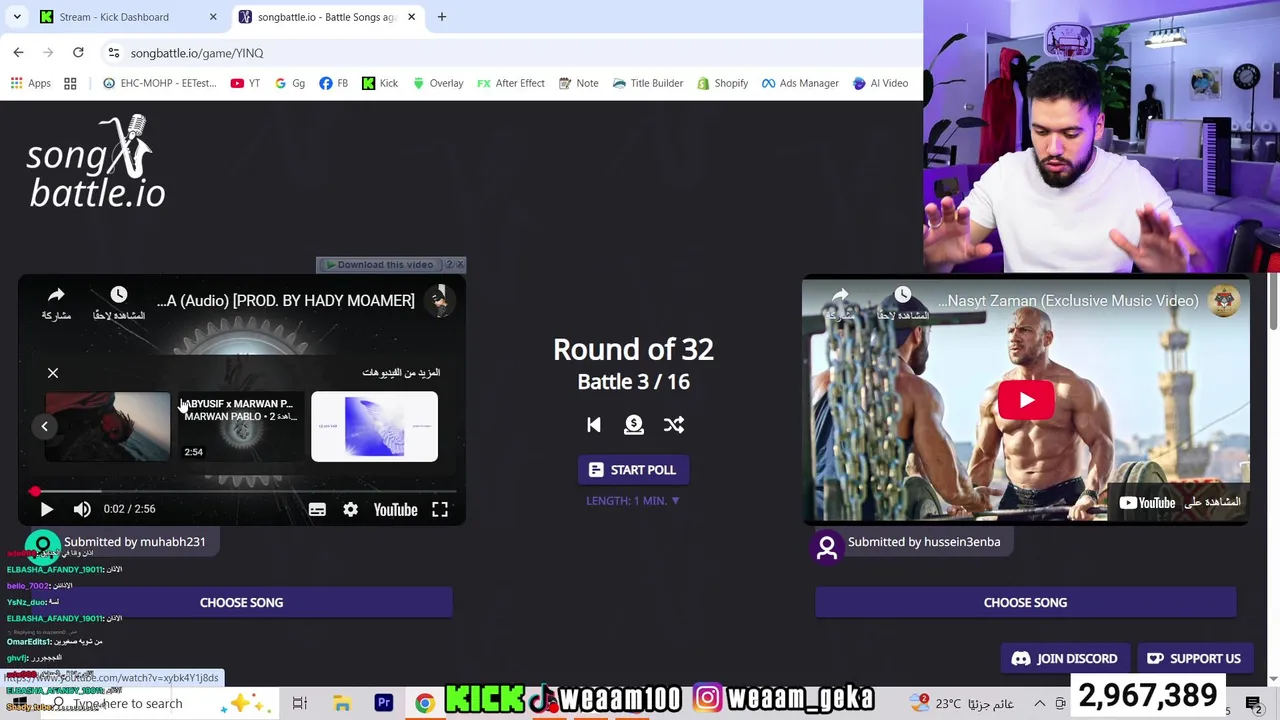The image size is (1280, 720).
Task: Click the tab groups grid icon in bookmarks bar
Action: click(x=70, y=83)
